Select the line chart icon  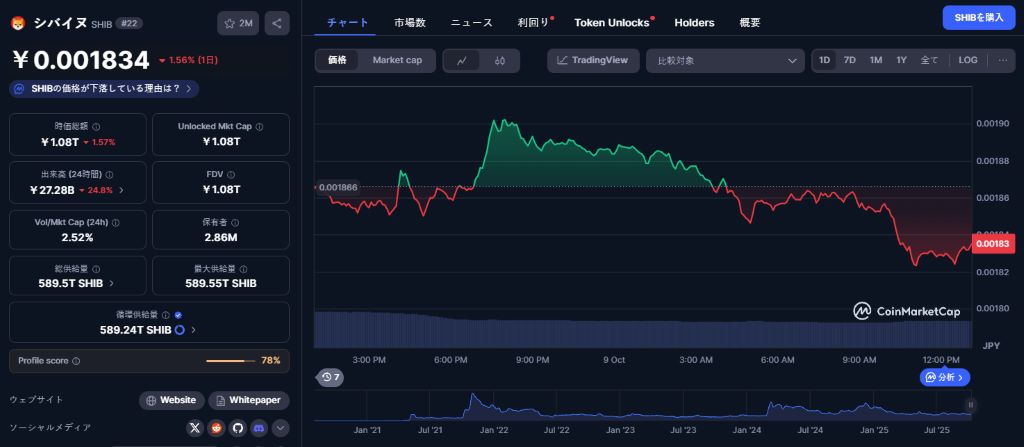(462, 61)
